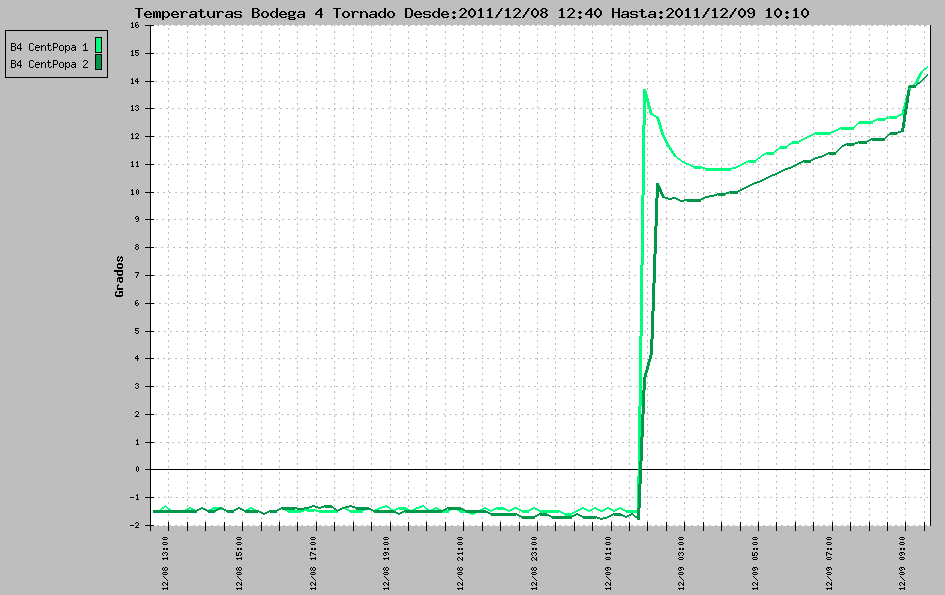Click the light green curve's peak near 13.7
This screenshot has height=595, width=945.
pos(645,90)
